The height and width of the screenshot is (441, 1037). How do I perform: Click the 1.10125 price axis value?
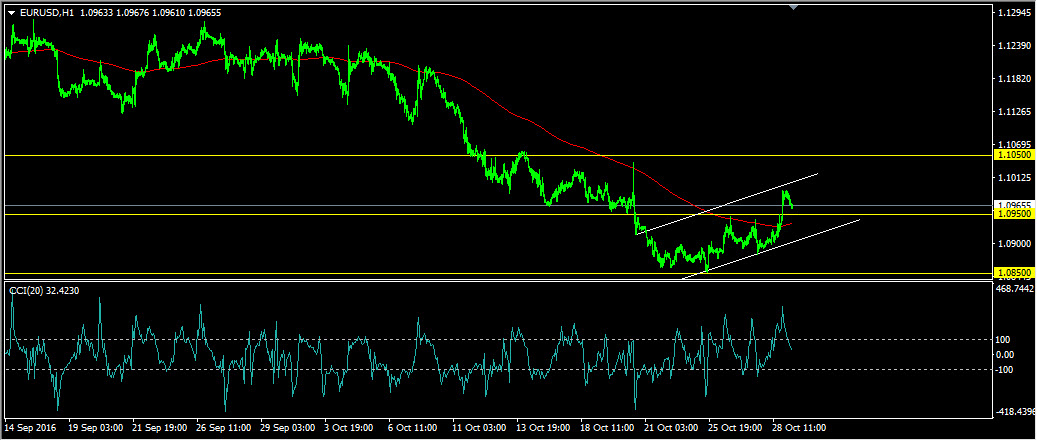[1016, 177]
